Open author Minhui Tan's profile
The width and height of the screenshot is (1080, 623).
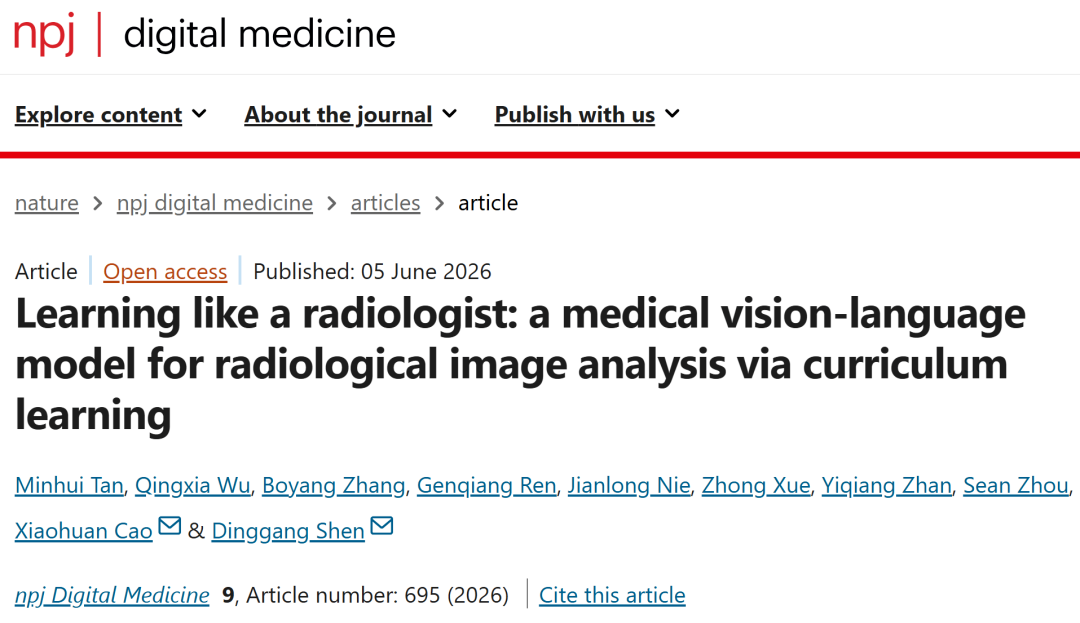click(69, 485)
